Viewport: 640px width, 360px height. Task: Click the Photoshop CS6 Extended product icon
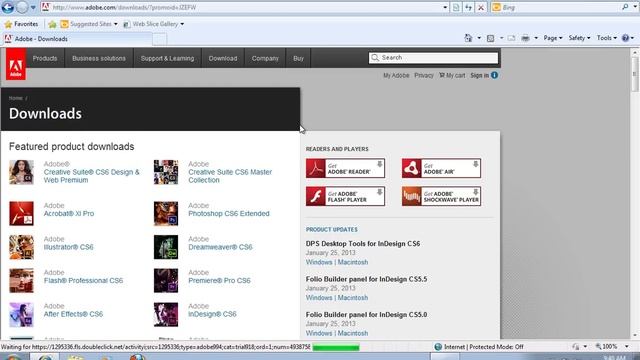(166, 213)
